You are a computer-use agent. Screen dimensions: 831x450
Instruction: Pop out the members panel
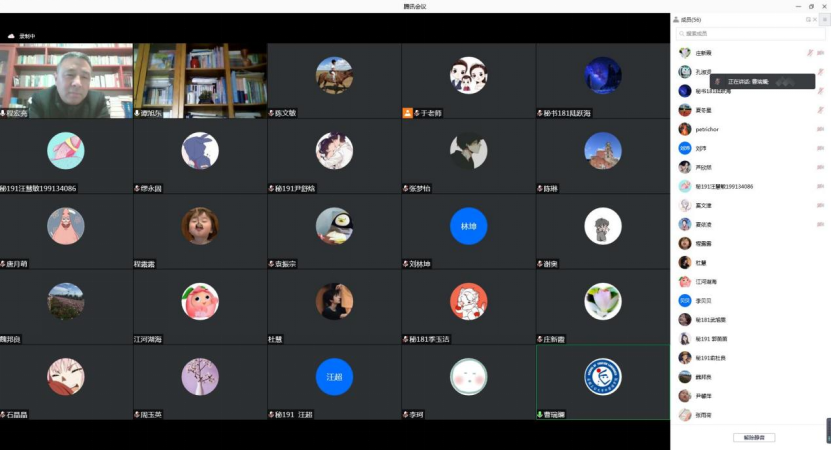click(808, 19)
